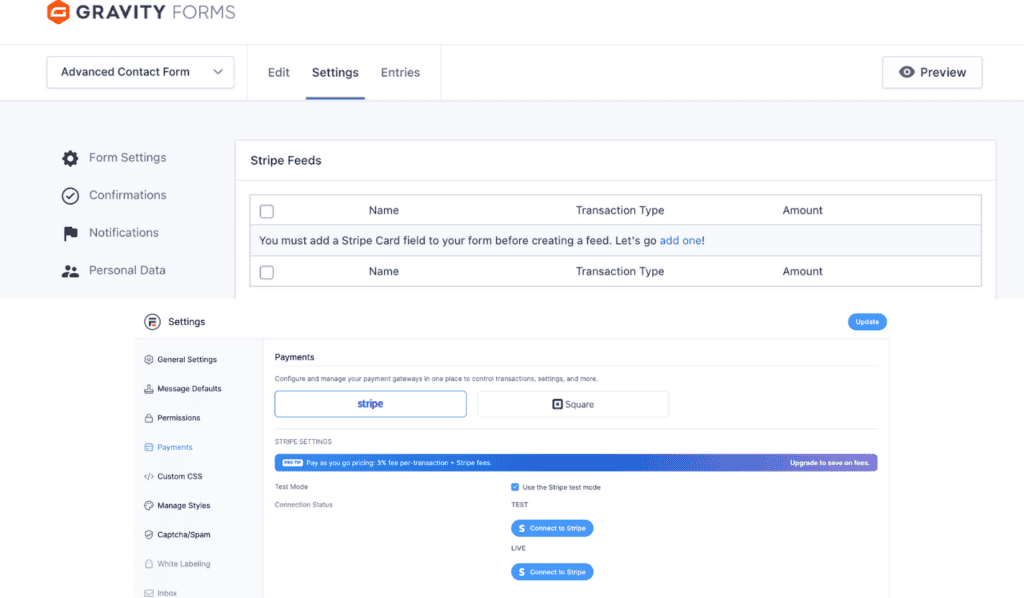This screenshot has width=1024, height=598.
Task: Open the Advanced Contact Form dropdown
Action: [x=140, y=72]
